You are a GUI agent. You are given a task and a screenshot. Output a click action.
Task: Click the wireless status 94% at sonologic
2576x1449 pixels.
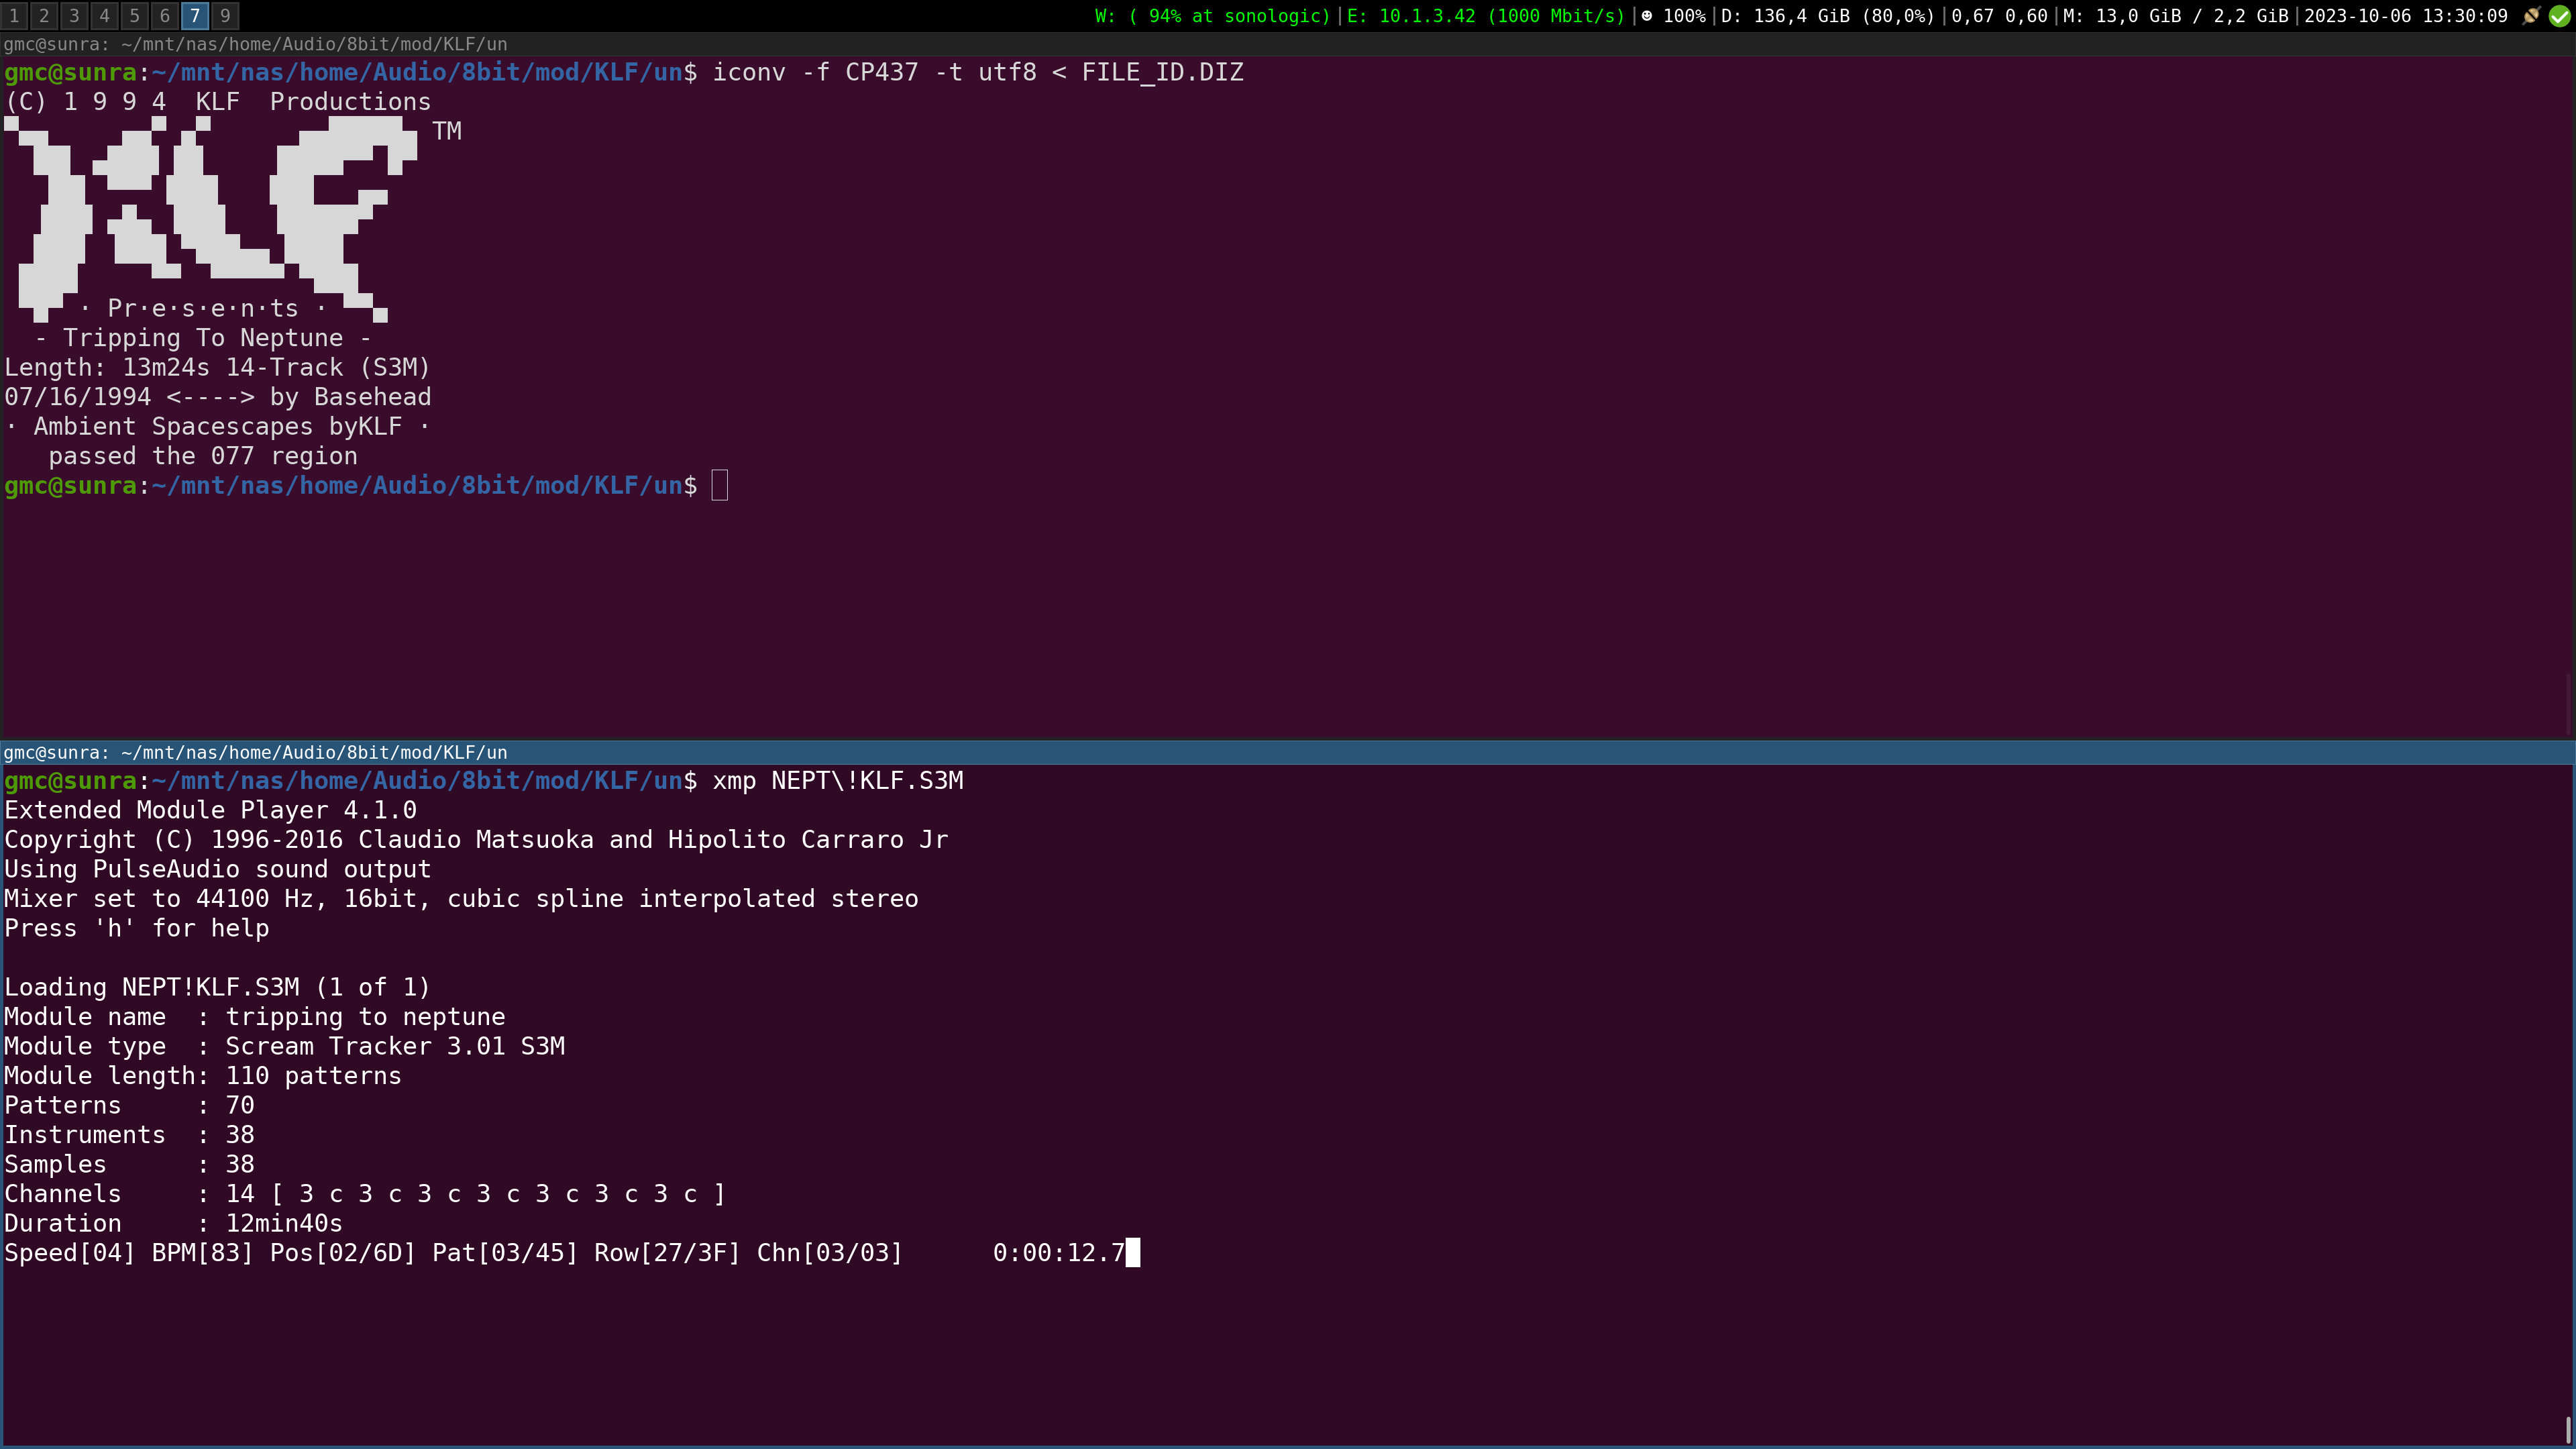click(1213, 16)
